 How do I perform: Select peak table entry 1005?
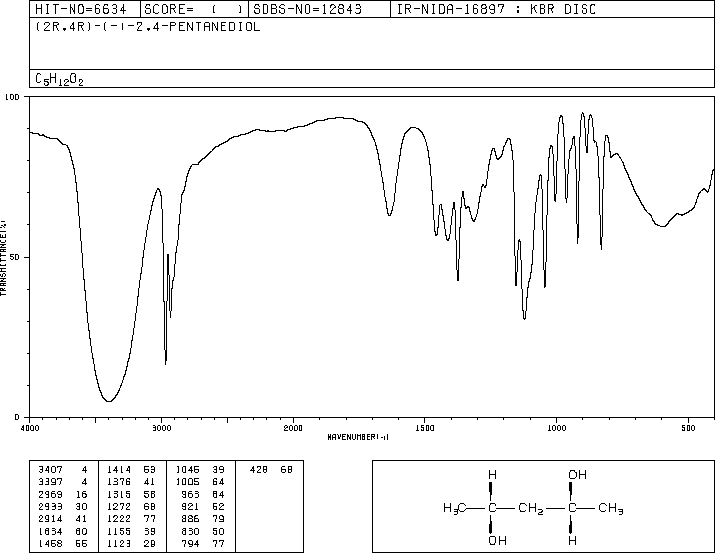pos(188,482)
